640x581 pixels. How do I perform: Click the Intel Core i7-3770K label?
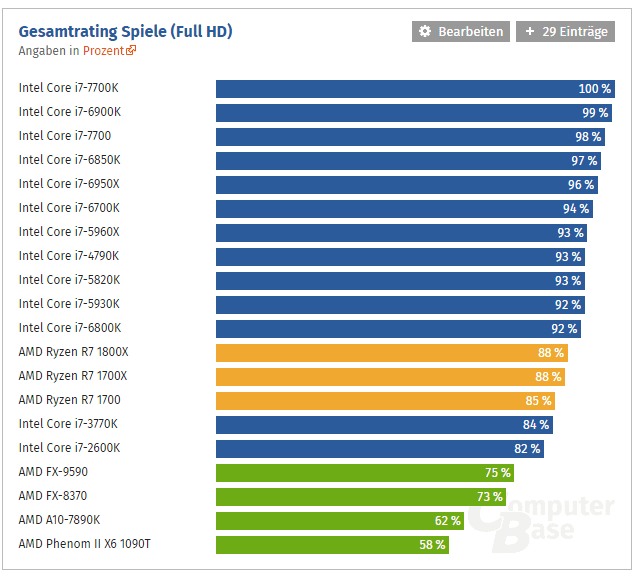69,424
